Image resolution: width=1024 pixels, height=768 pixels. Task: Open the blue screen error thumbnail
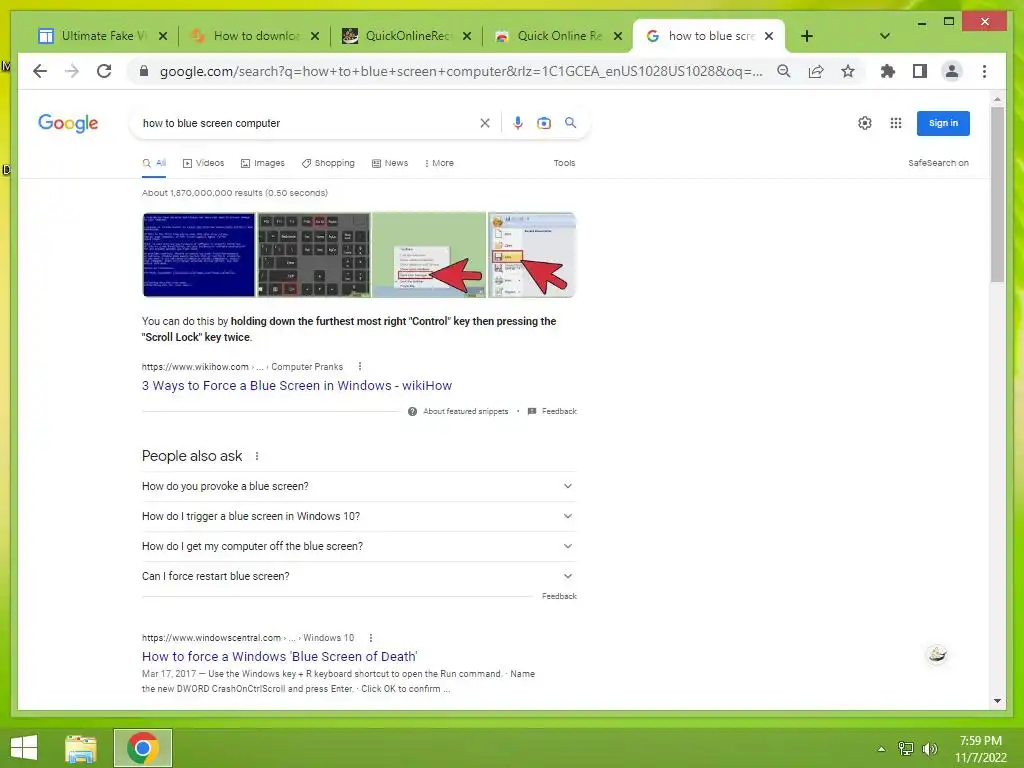199,255
